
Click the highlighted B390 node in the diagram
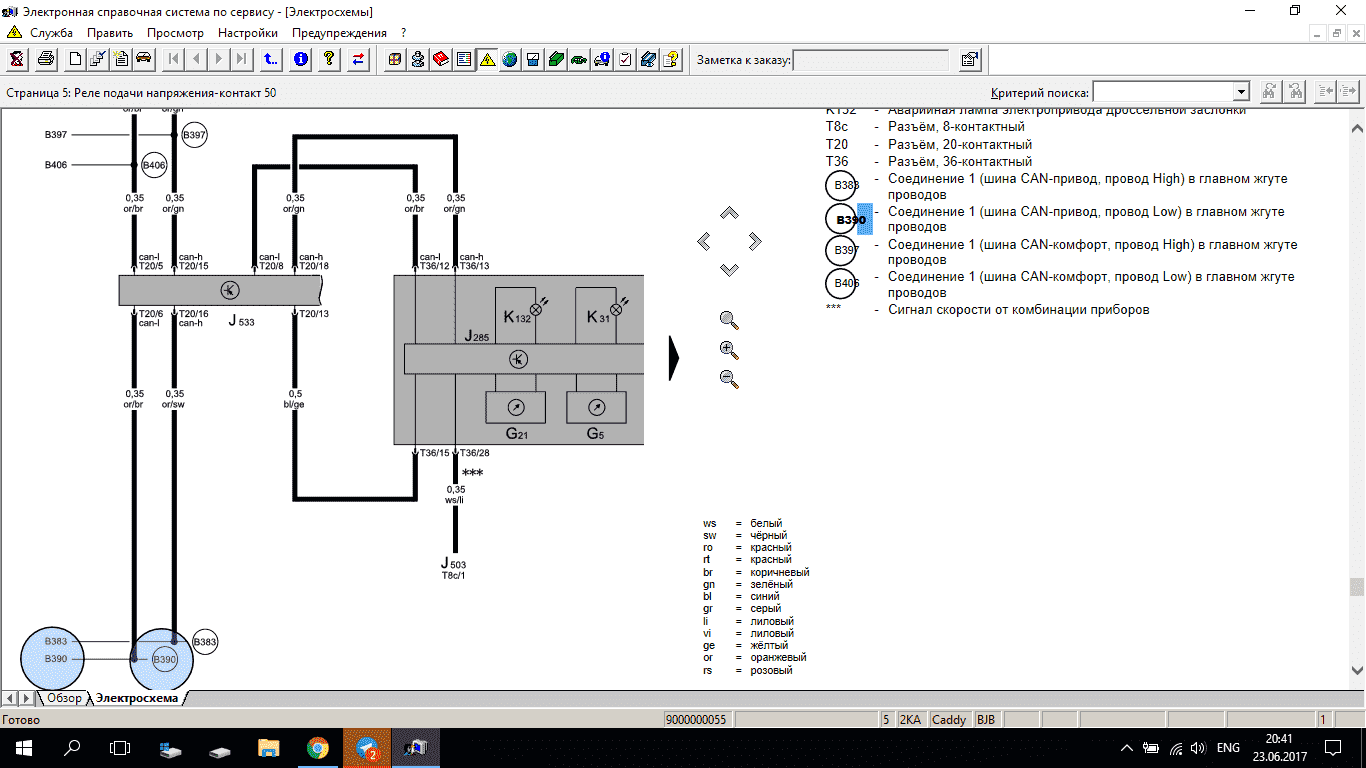pos(163,659)
